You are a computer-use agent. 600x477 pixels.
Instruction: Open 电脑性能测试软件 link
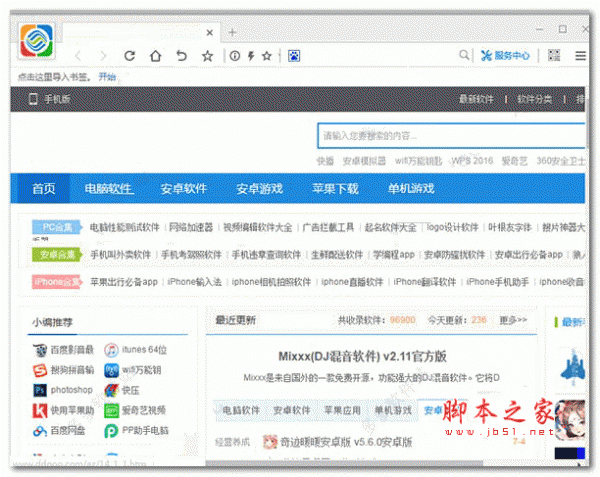[124, 228]
